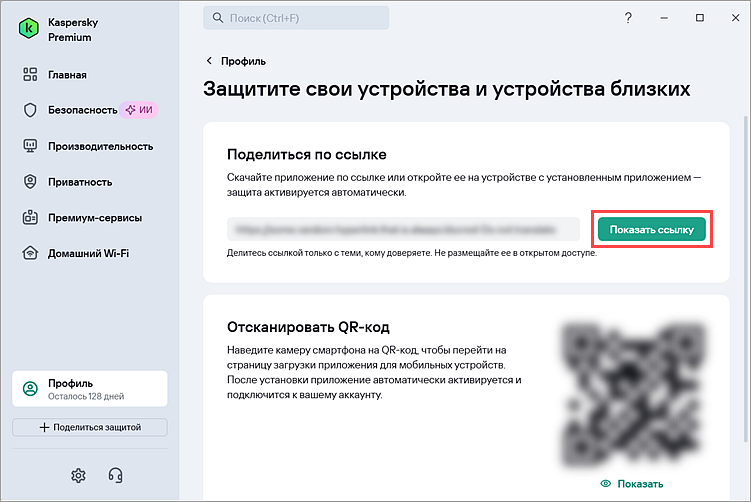Viewport: 751px width, 502px height.
Task: Click Показать ссылку button
Action: [x=651, y=229]
